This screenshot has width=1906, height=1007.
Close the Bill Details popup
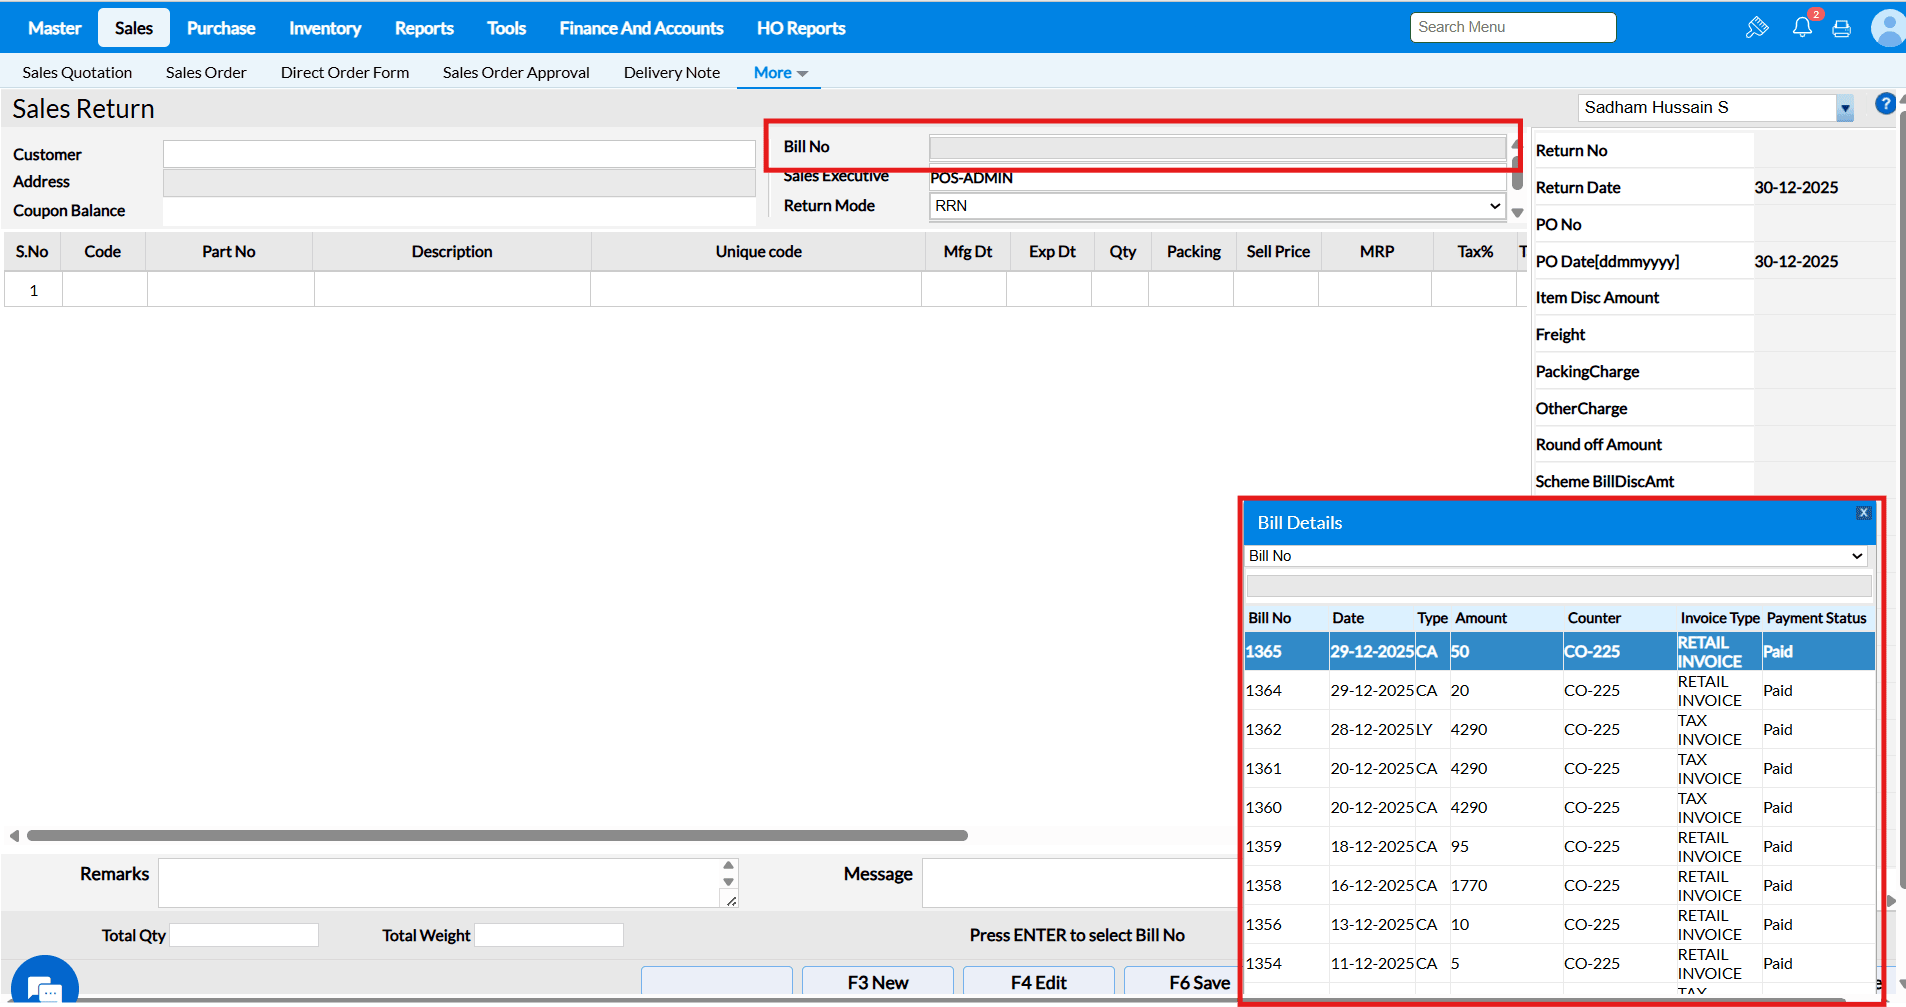[1863, 513]
